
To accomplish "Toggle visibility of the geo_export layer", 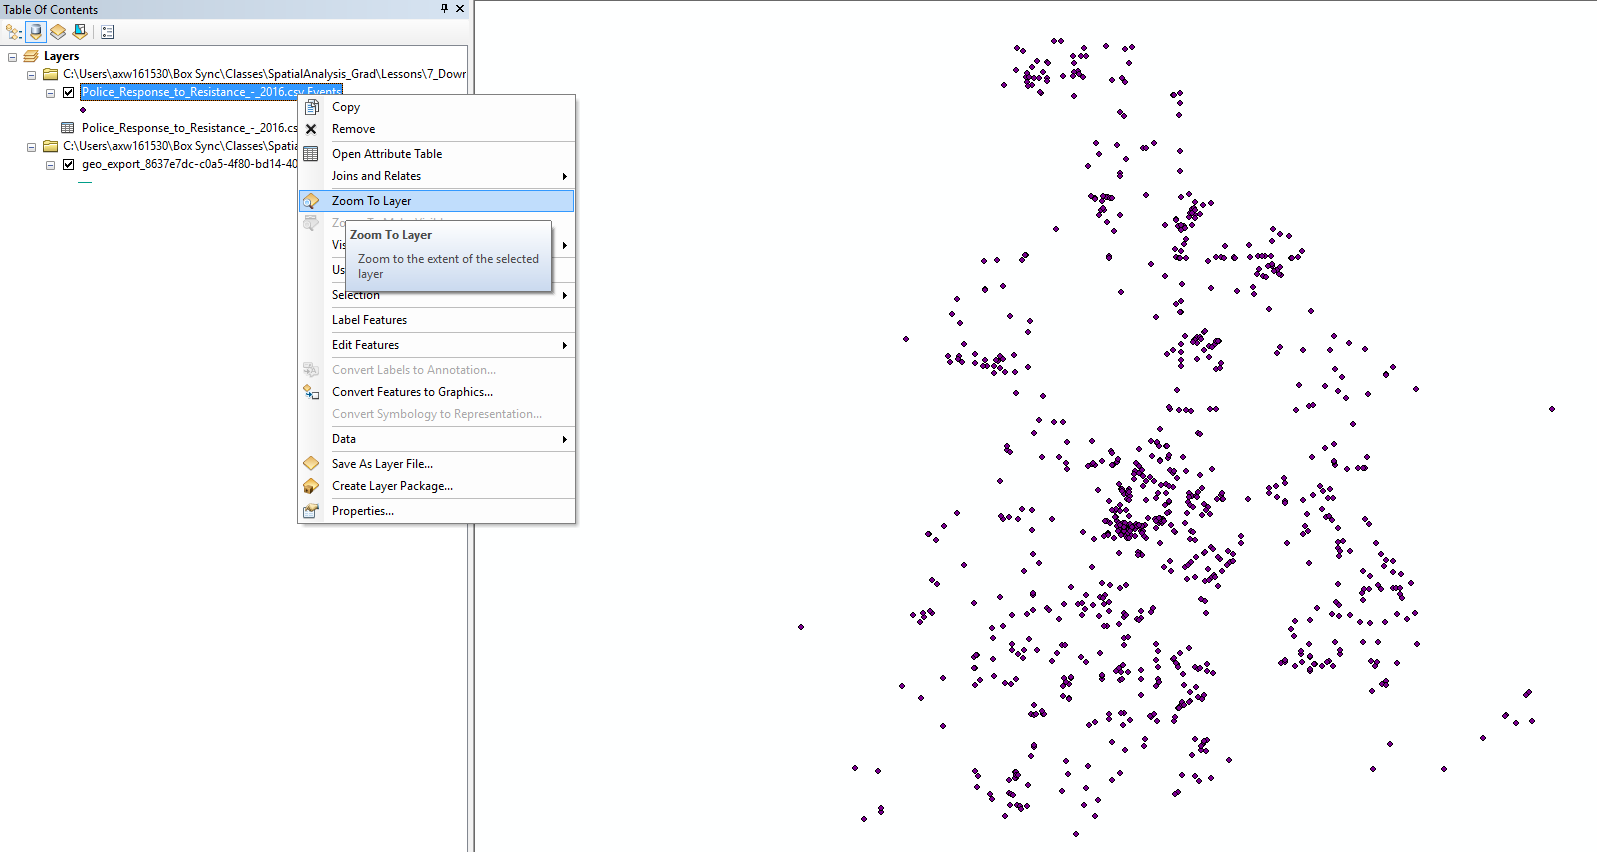I will coord(68,165).
